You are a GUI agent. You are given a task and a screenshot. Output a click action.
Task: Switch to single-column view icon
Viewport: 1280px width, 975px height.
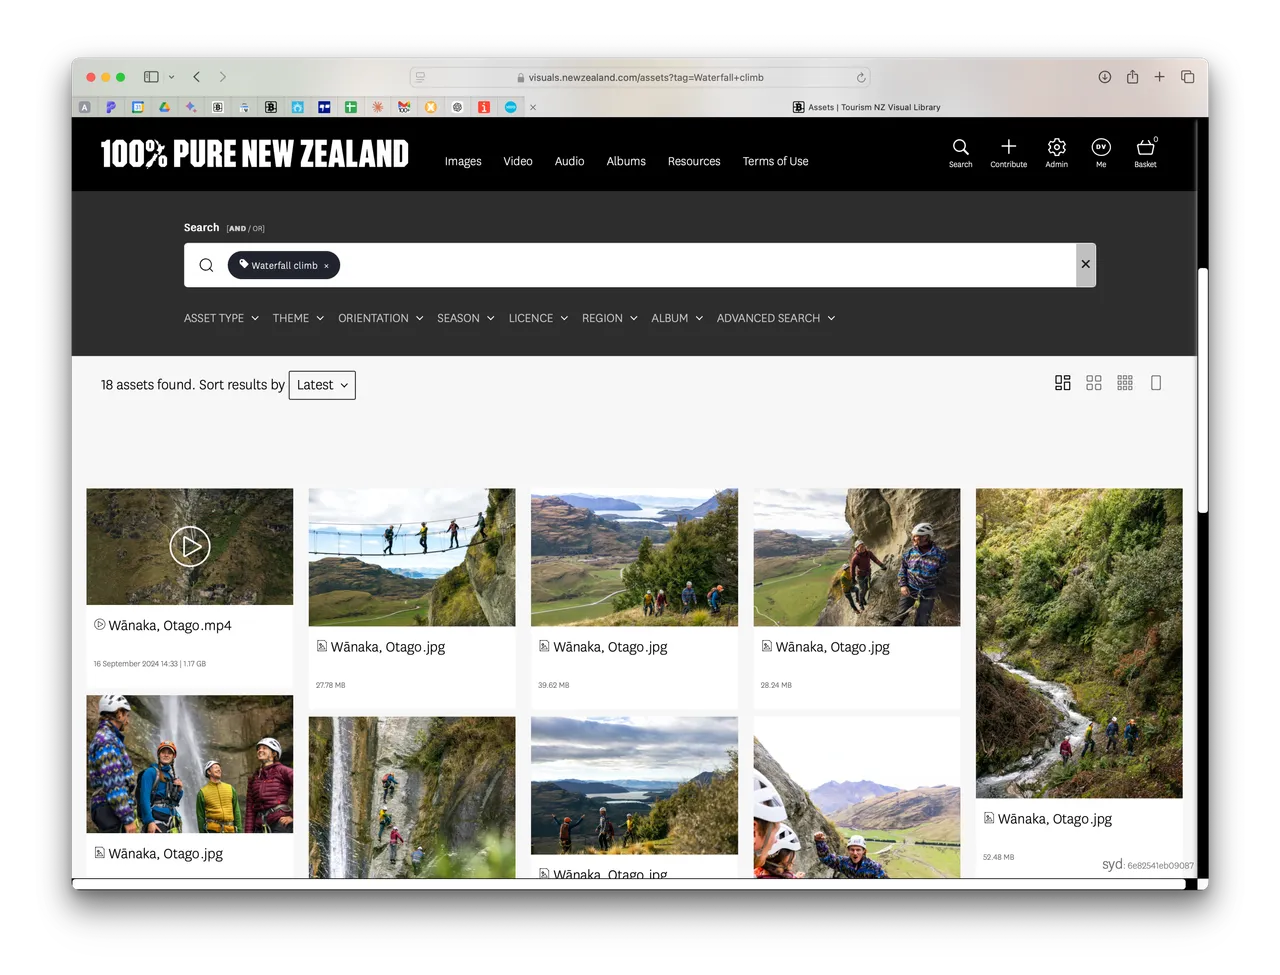[1156, 382]
